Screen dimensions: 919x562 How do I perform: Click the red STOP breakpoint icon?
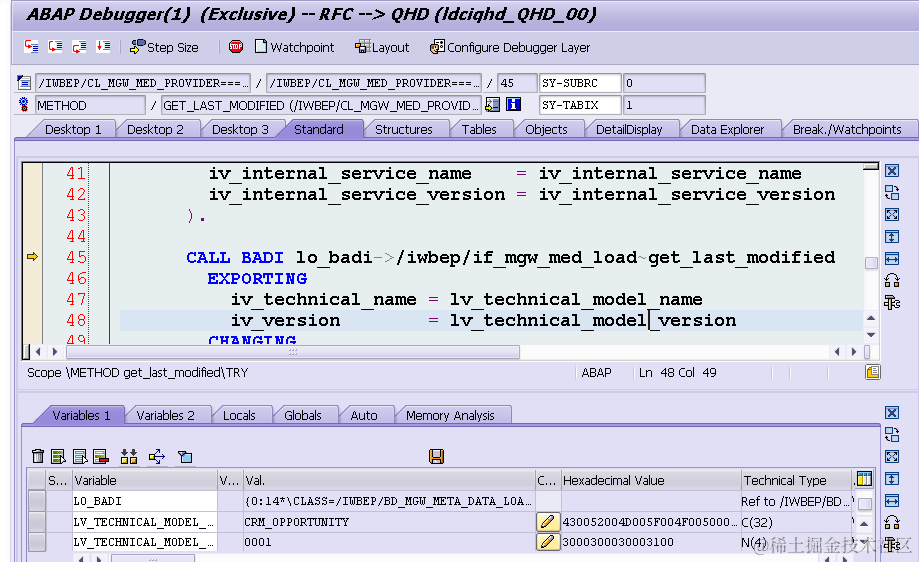236,47
